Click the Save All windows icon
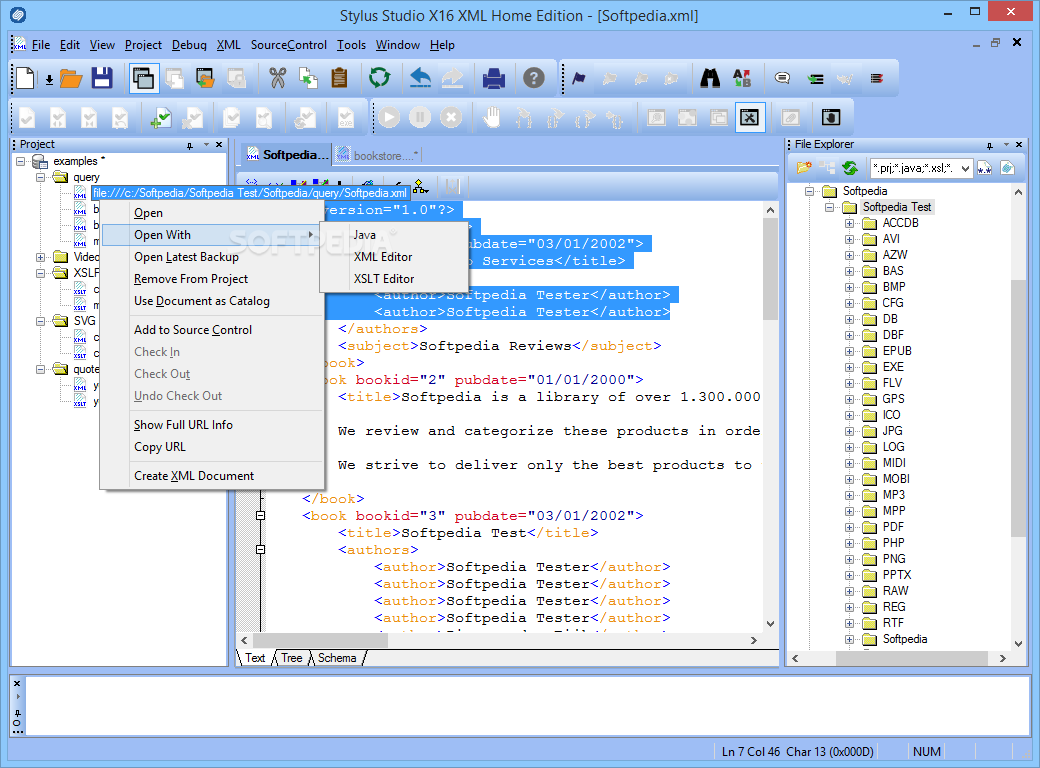The height and width of the screenshot is (768, 1040). 144,78
